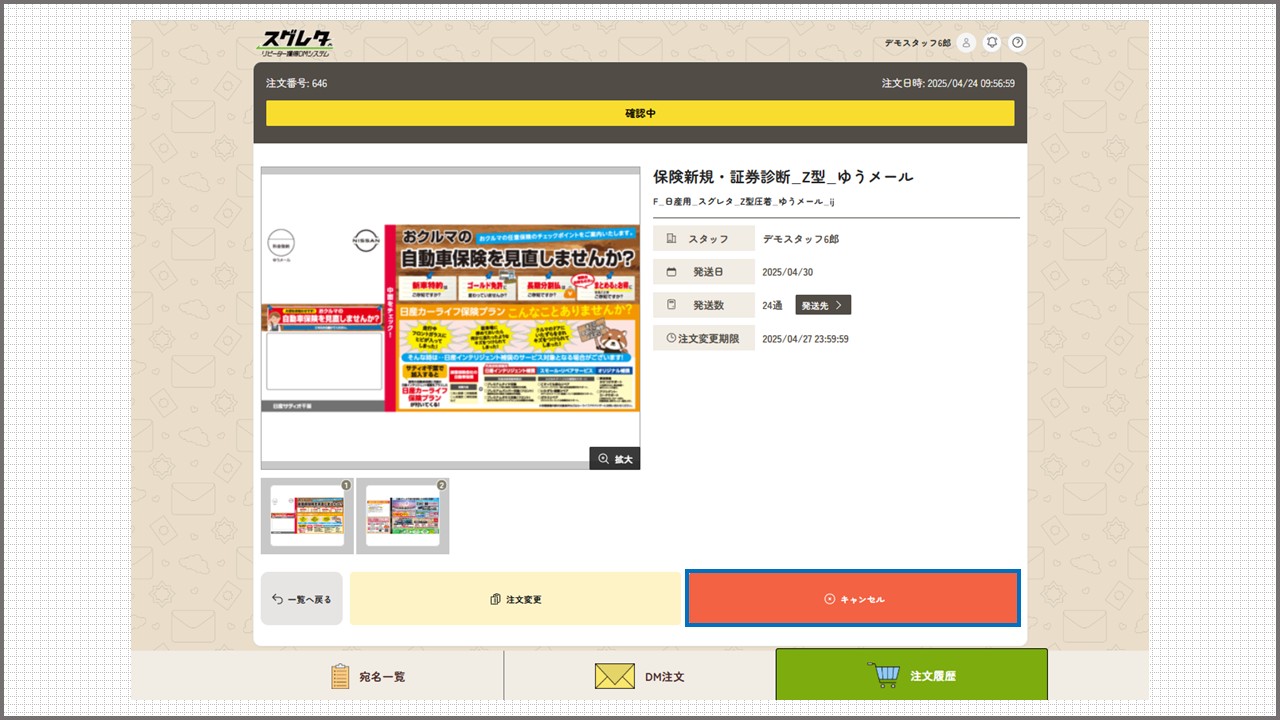Select preview thumbnail number 2

point(402,516)
